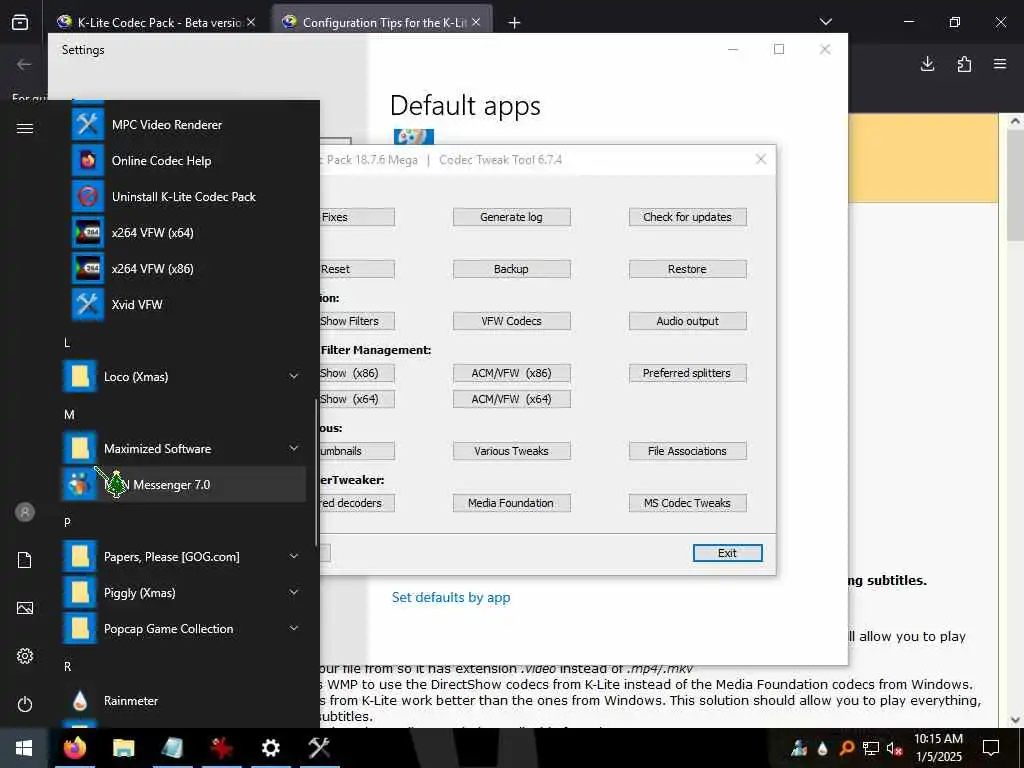Click the browser back arrow
This screenshot has width=1024, height=768.
(24, 64)
